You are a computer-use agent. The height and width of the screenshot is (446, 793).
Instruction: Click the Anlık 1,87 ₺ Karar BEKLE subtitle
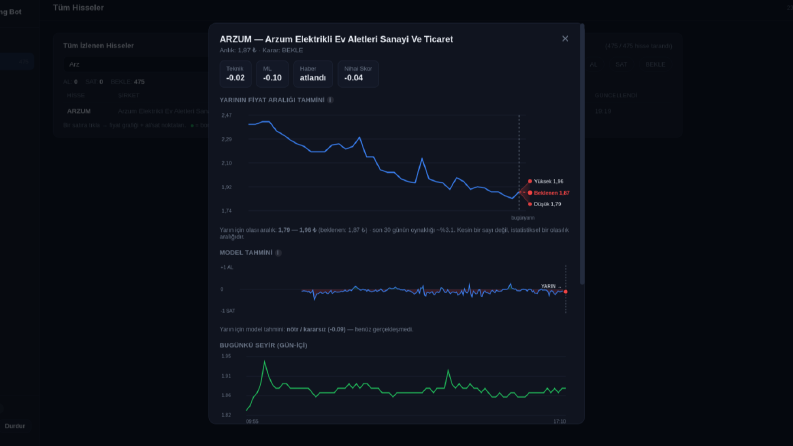click(x=261, y=51)
